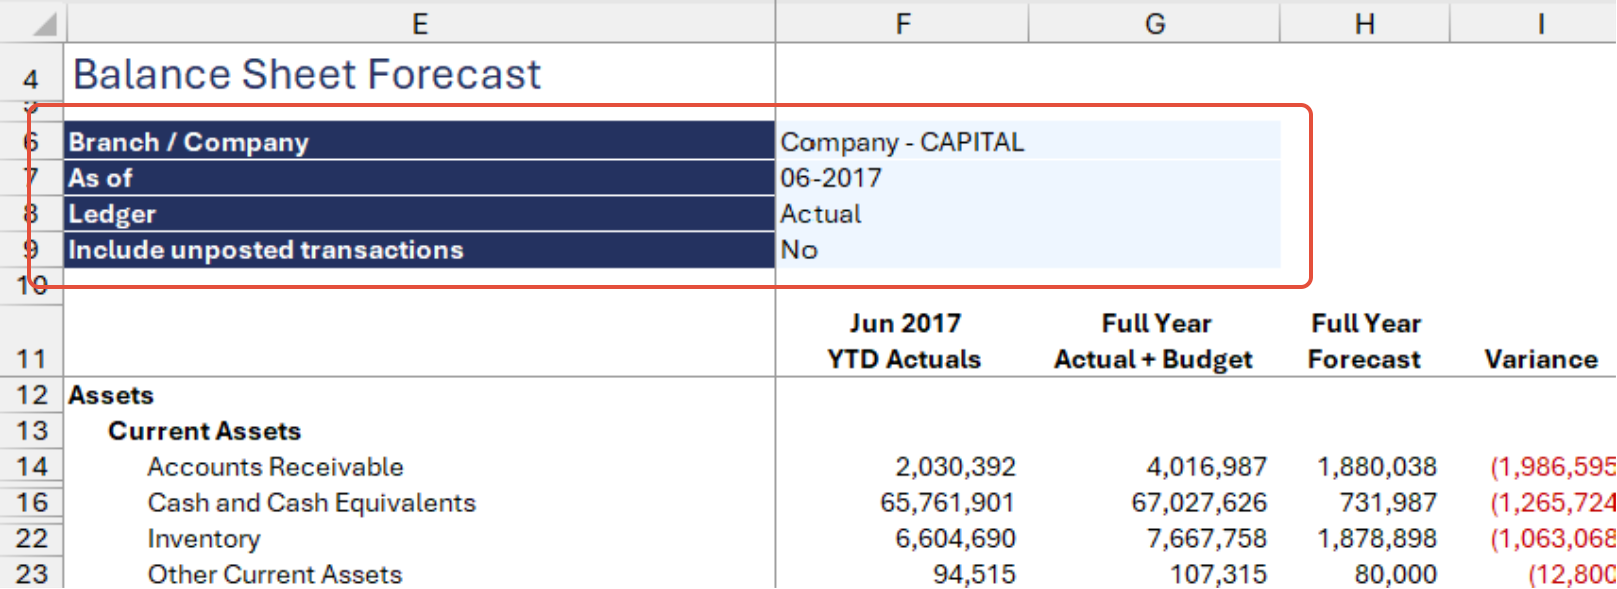
Task: Click the Accounts Receivable row label
Action: click(276, 467)
